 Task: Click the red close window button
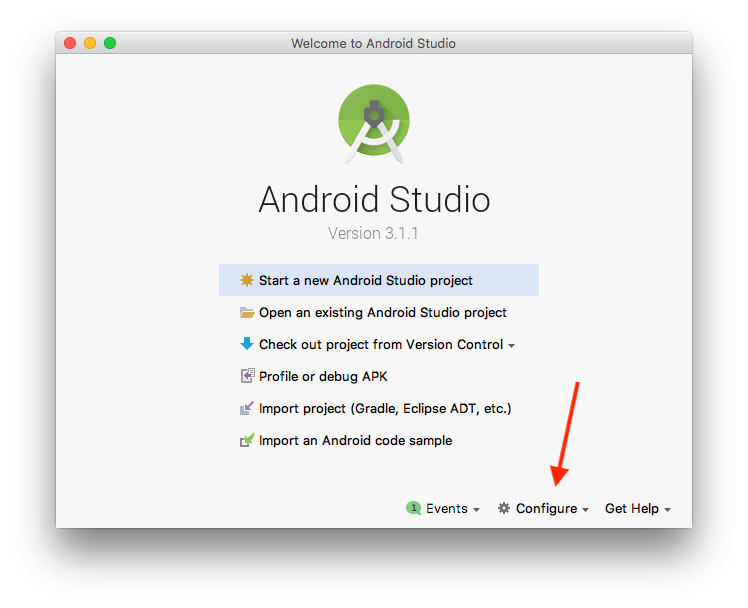click(70, 43)
